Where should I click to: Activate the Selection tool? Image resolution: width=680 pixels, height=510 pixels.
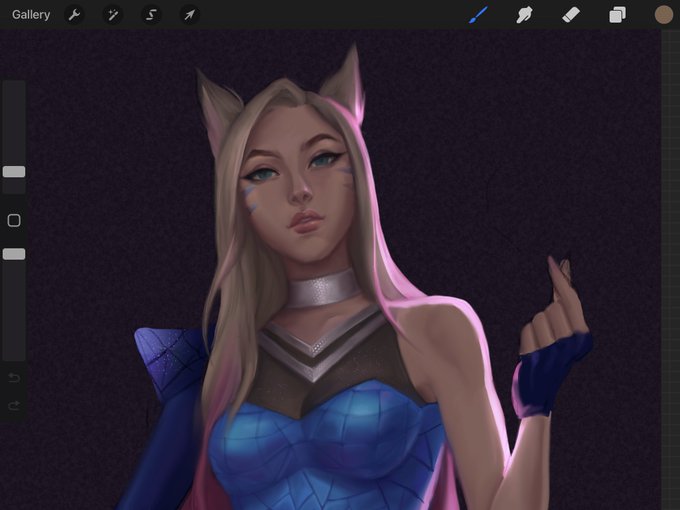(151, 15)
